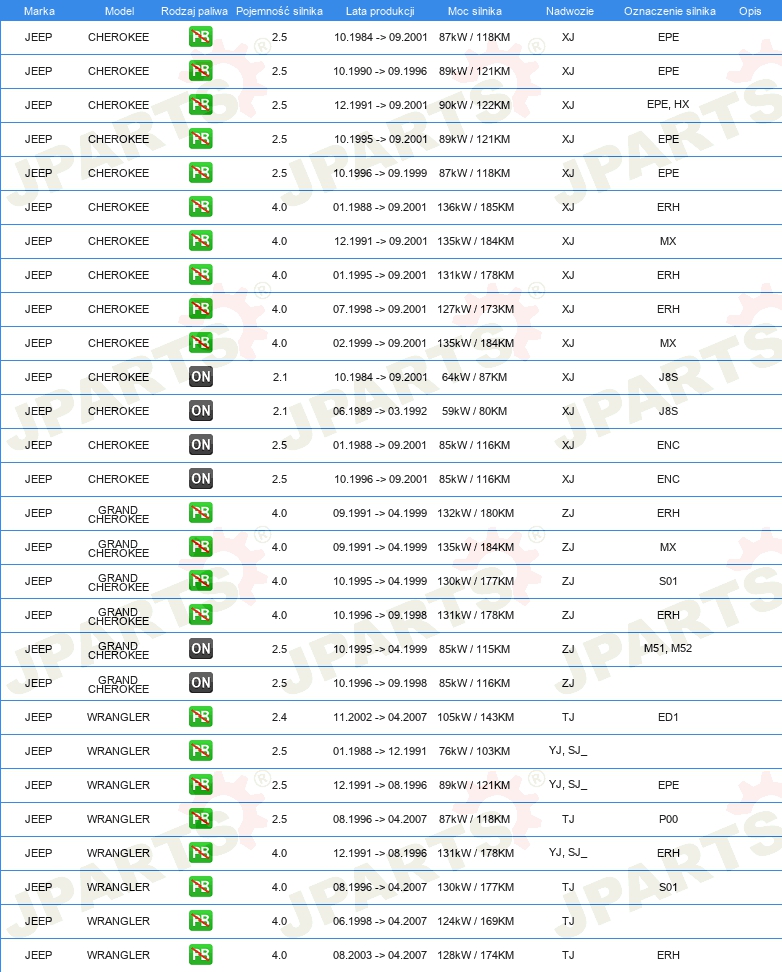The image size is (782, 972).
Task: Click petrol icon in Wrangler 08.1996 S01 row
Action: tap(200, 887)
